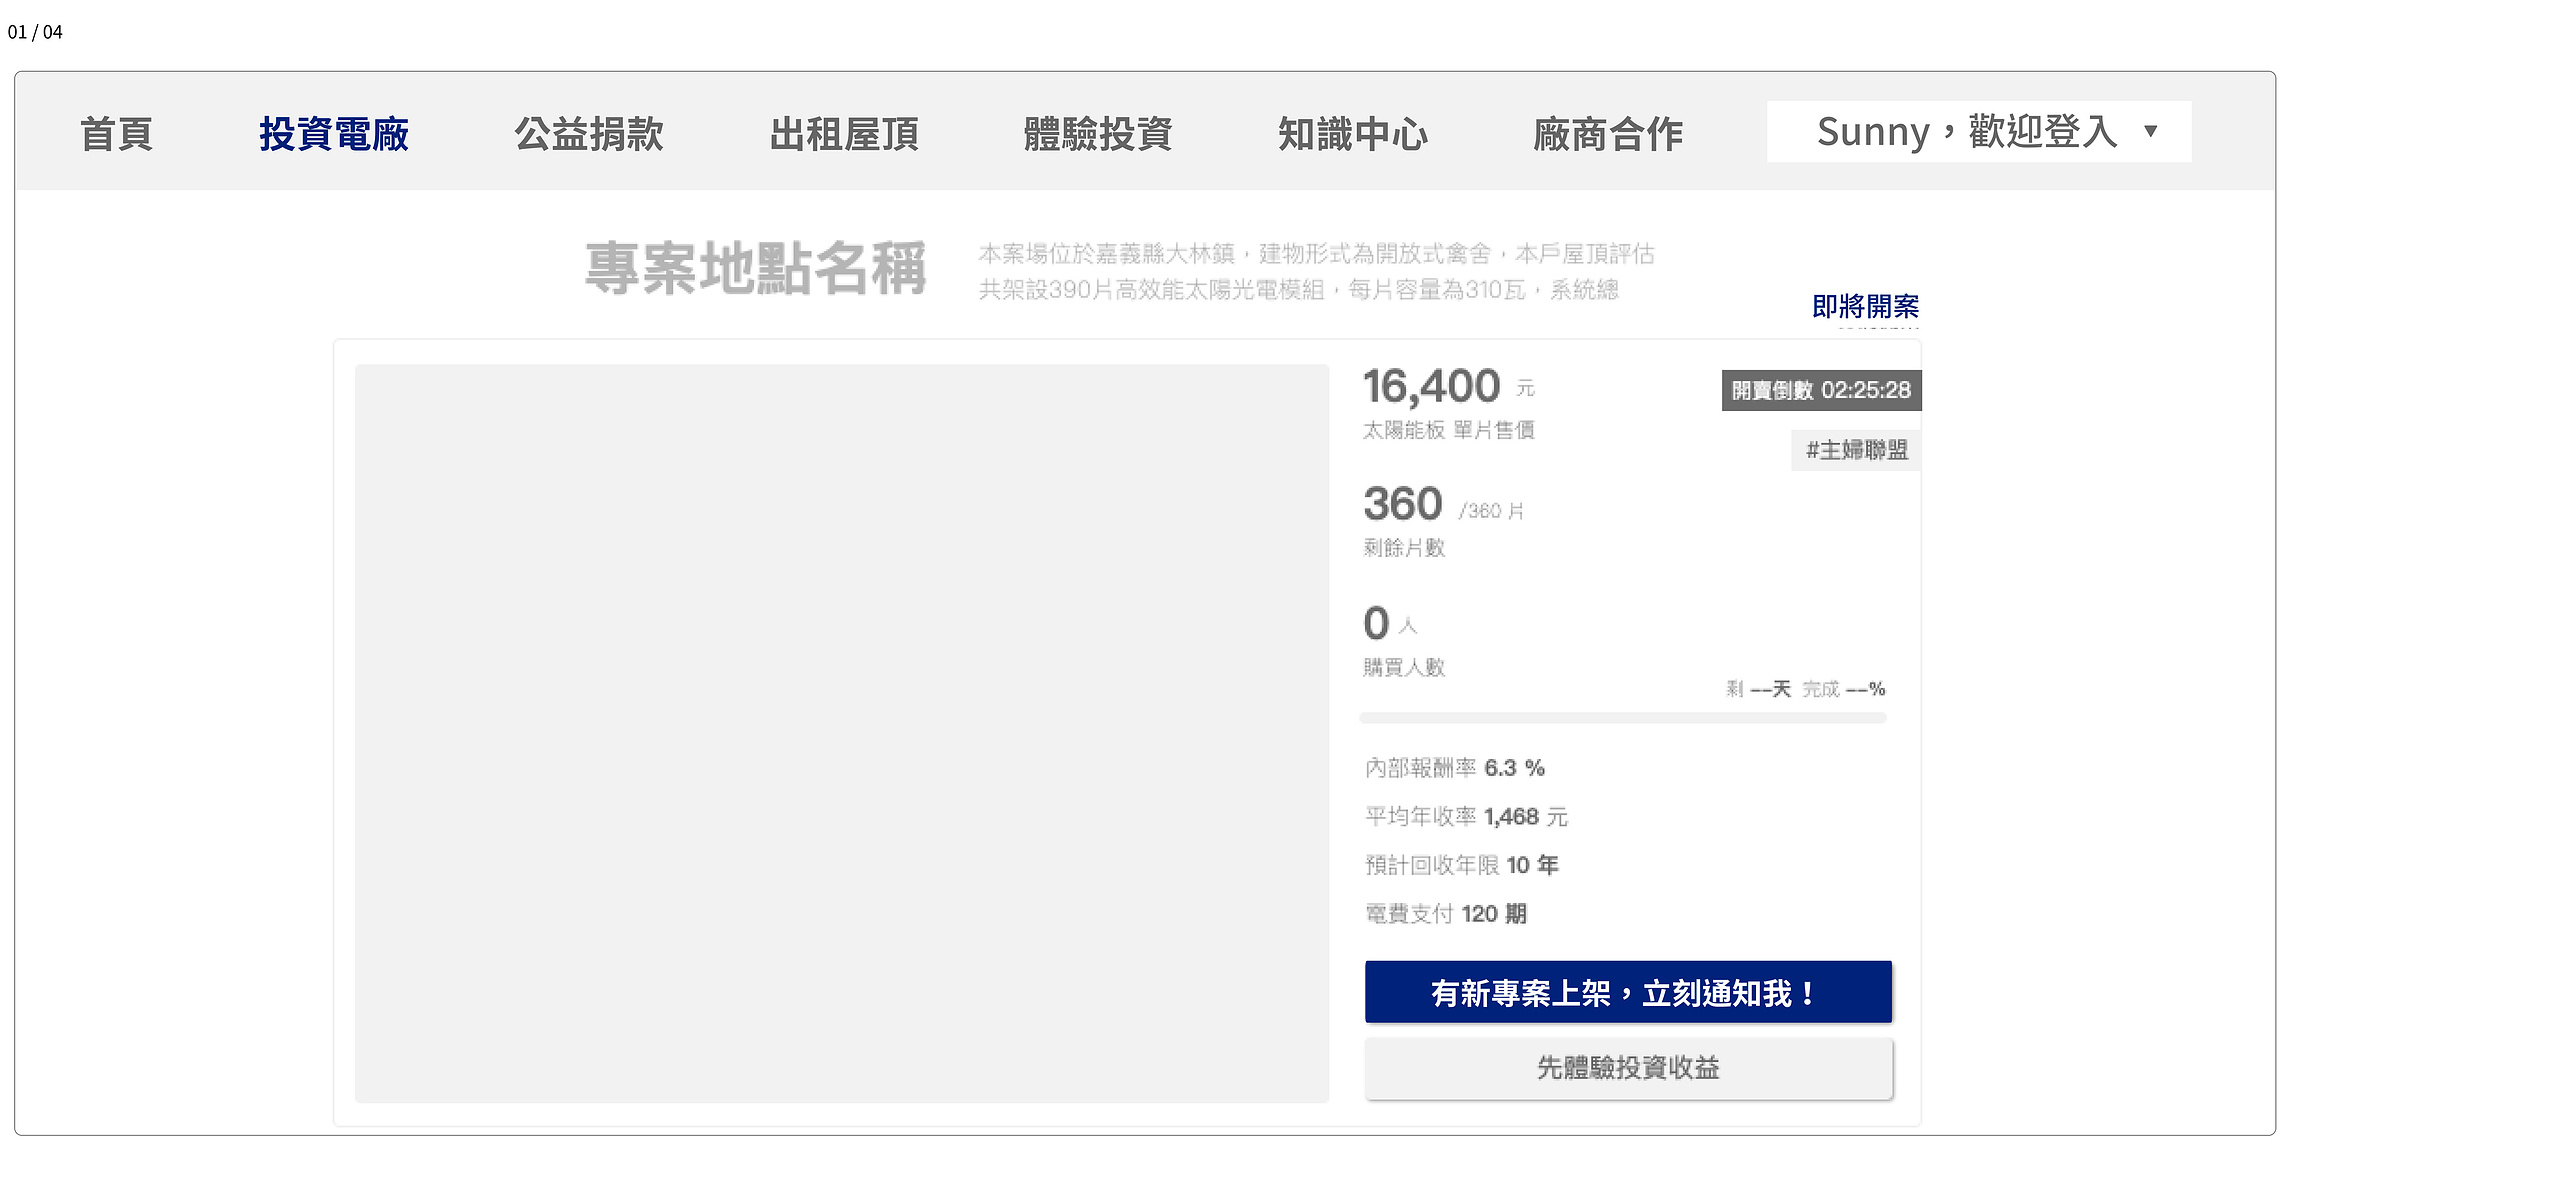Open the 首頁 home menu item

[116, 133]
